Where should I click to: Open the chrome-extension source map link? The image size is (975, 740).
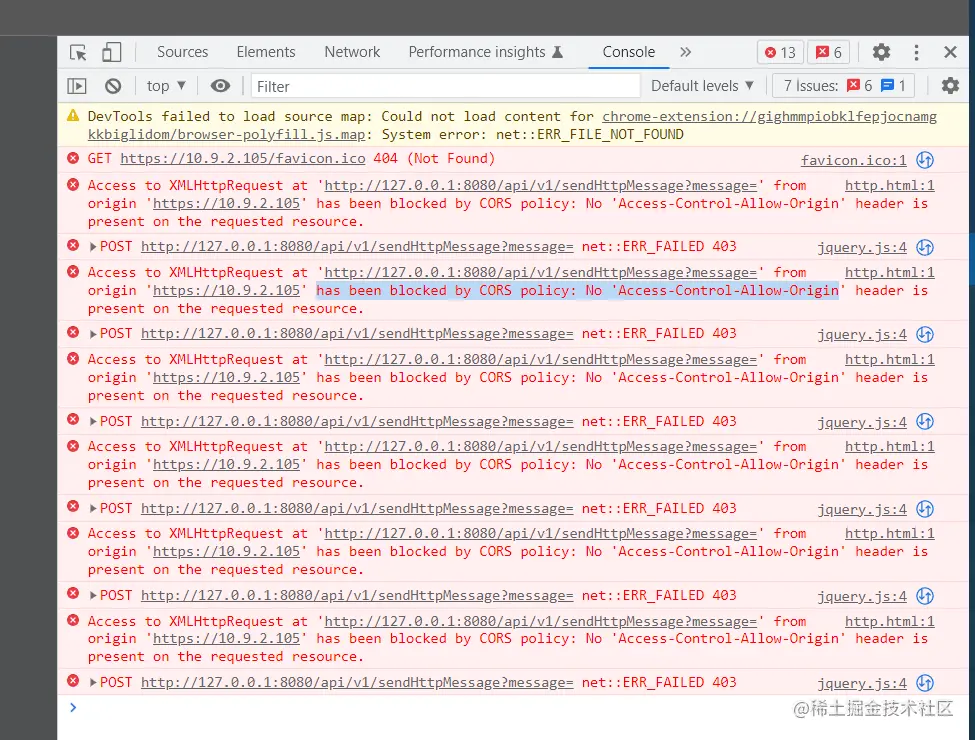tap(769, 116)
